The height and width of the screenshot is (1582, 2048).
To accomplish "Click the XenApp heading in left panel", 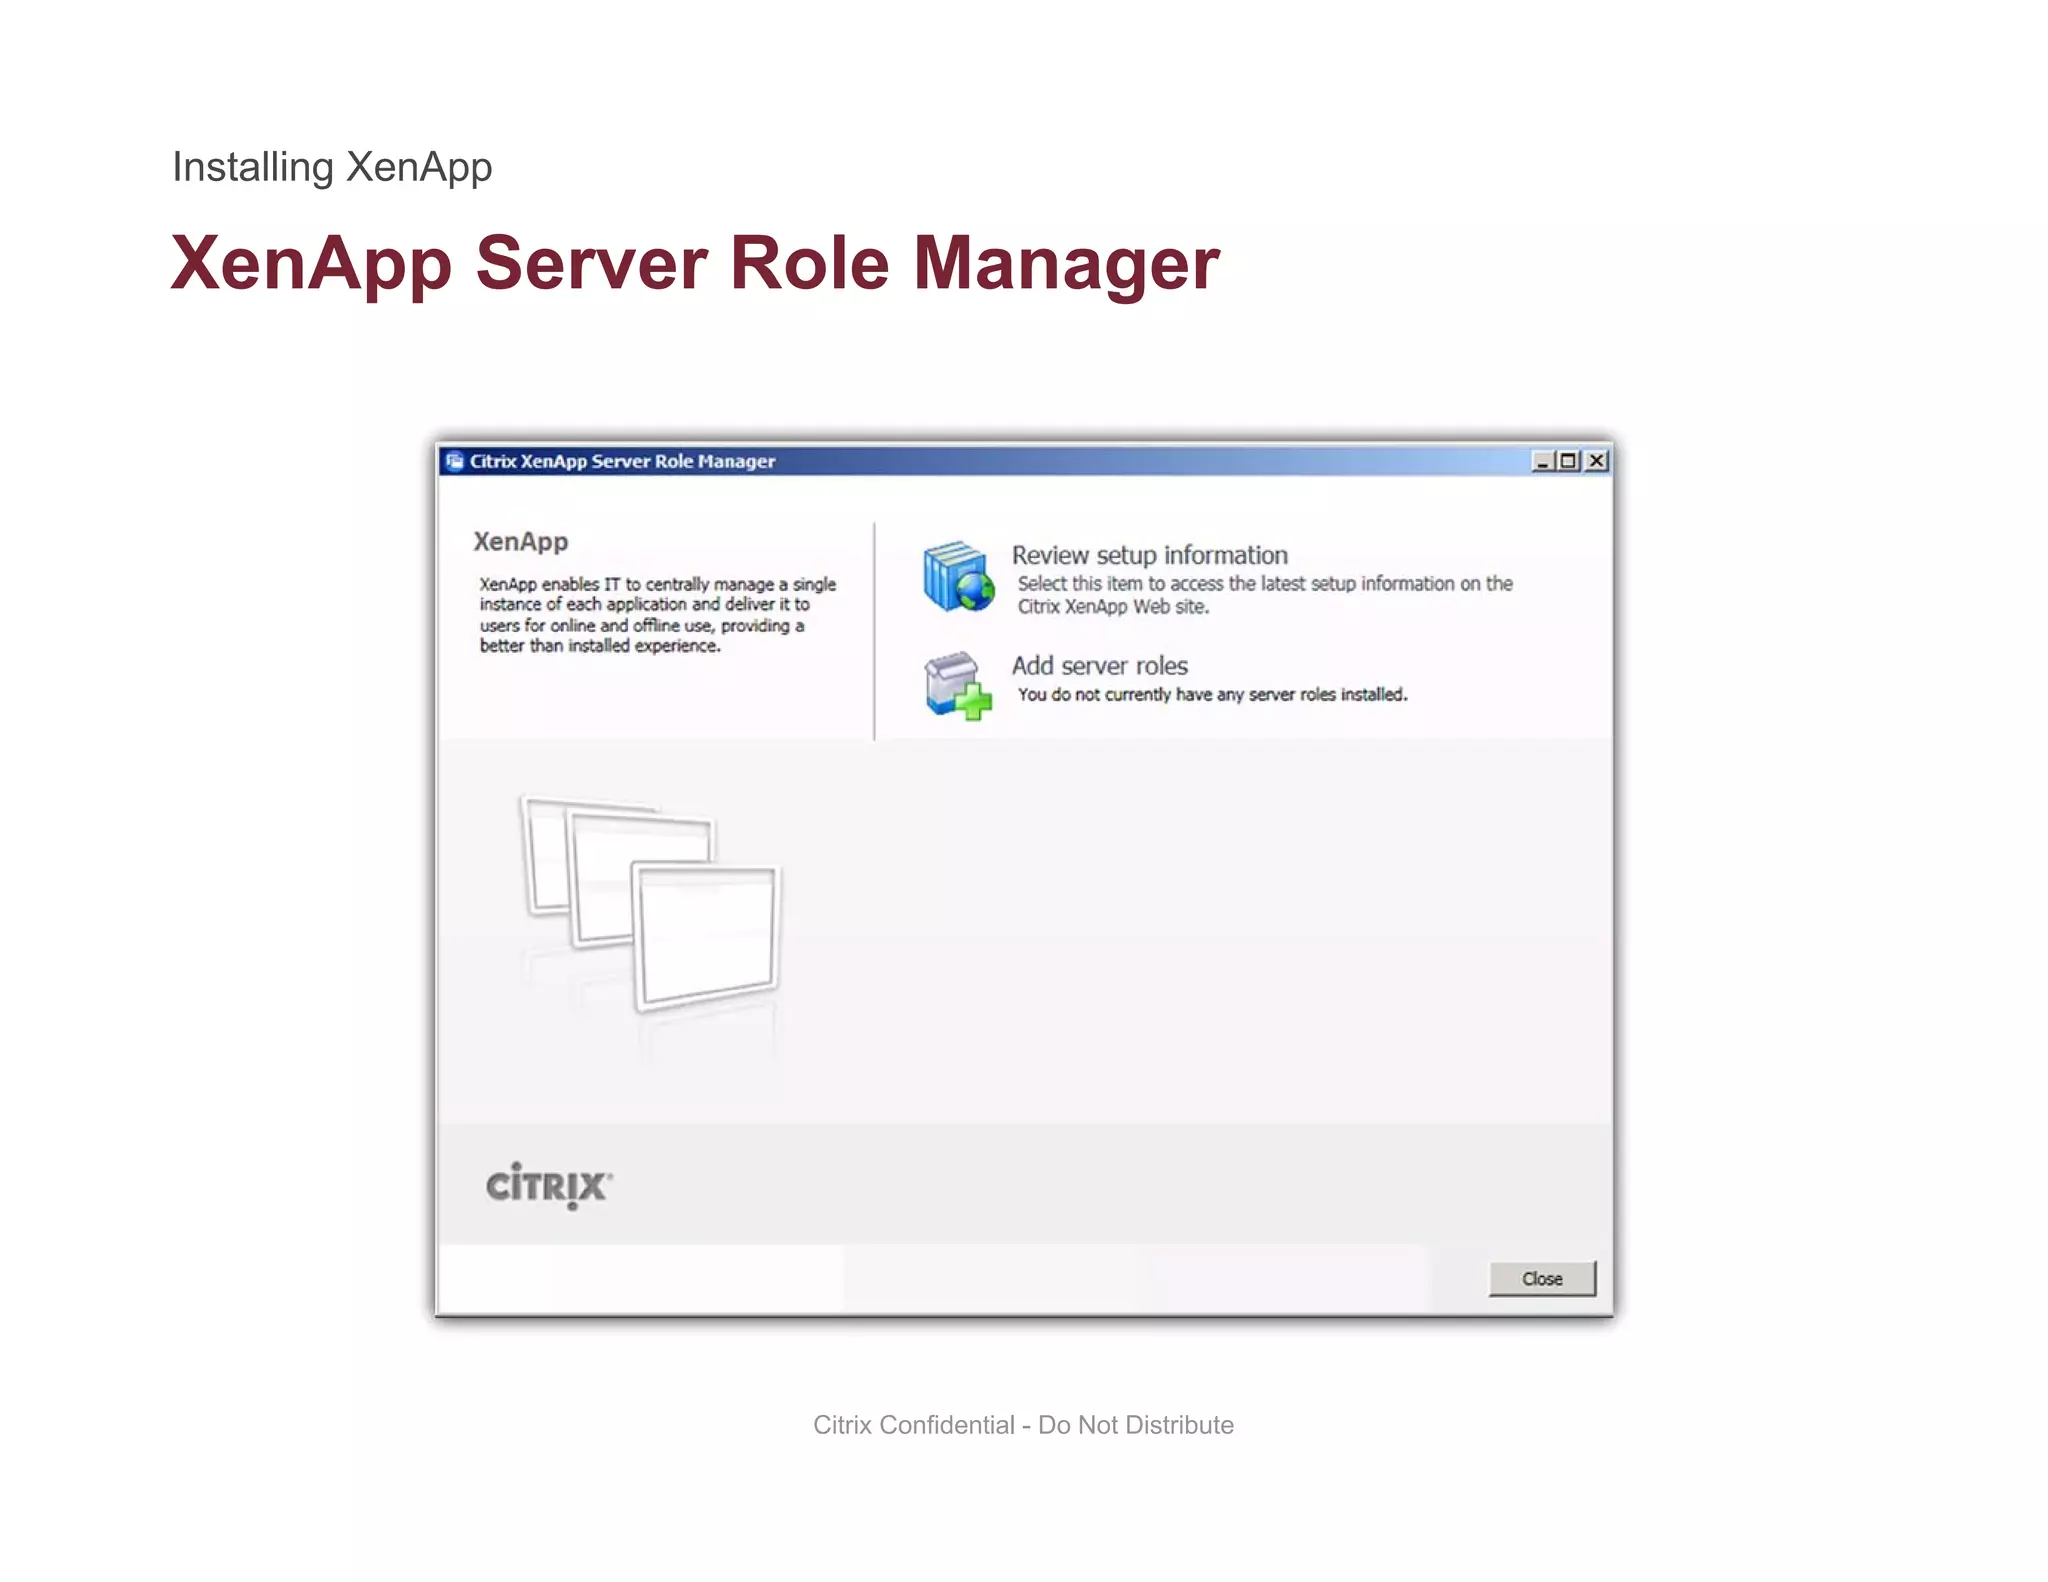I will 520,542.
